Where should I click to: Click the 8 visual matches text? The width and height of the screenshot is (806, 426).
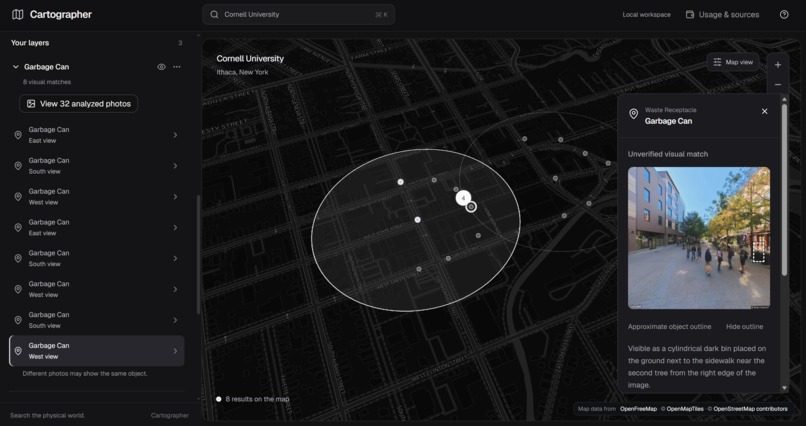click(47, 82)
